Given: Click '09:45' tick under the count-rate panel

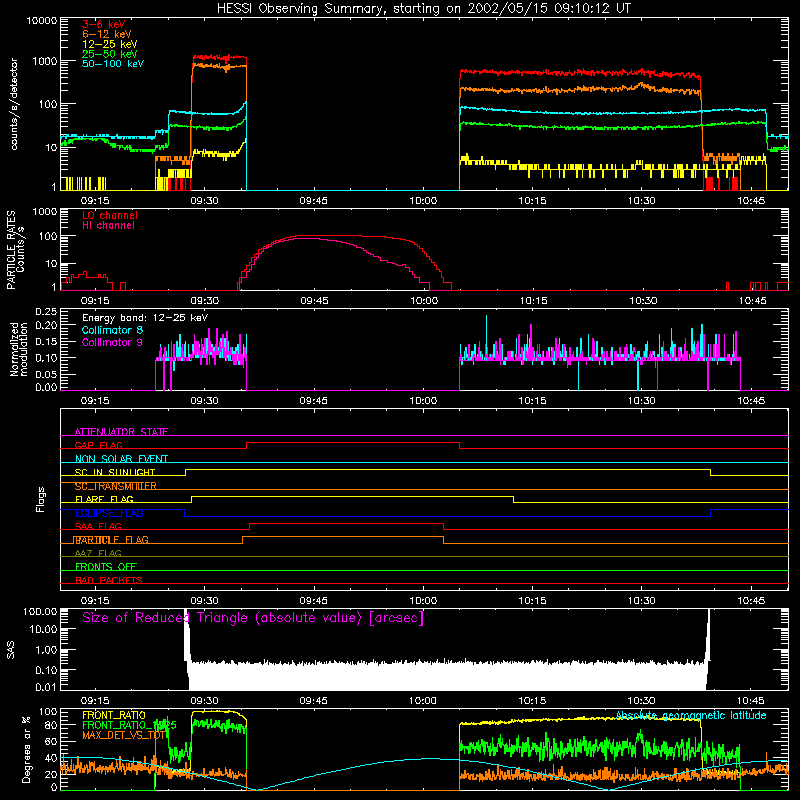Looking at the screenshot, I should 313,201.
